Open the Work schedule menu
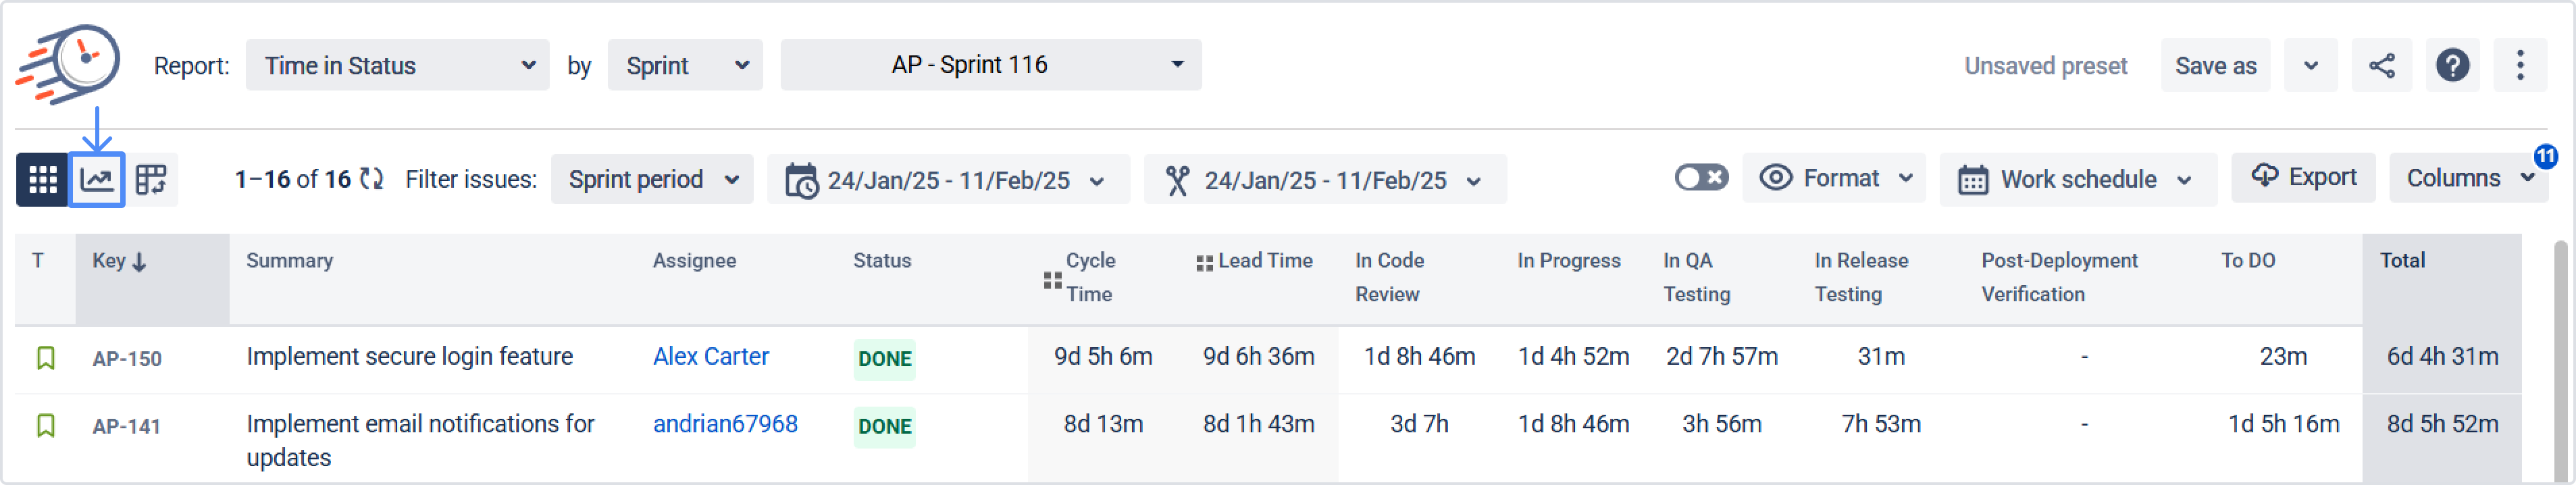 click(2077, 180)
